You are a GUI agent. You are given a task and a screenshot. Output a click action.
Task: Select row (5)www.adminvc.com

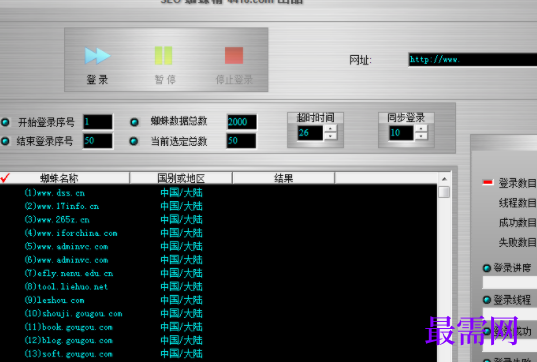tap(218, 247)
